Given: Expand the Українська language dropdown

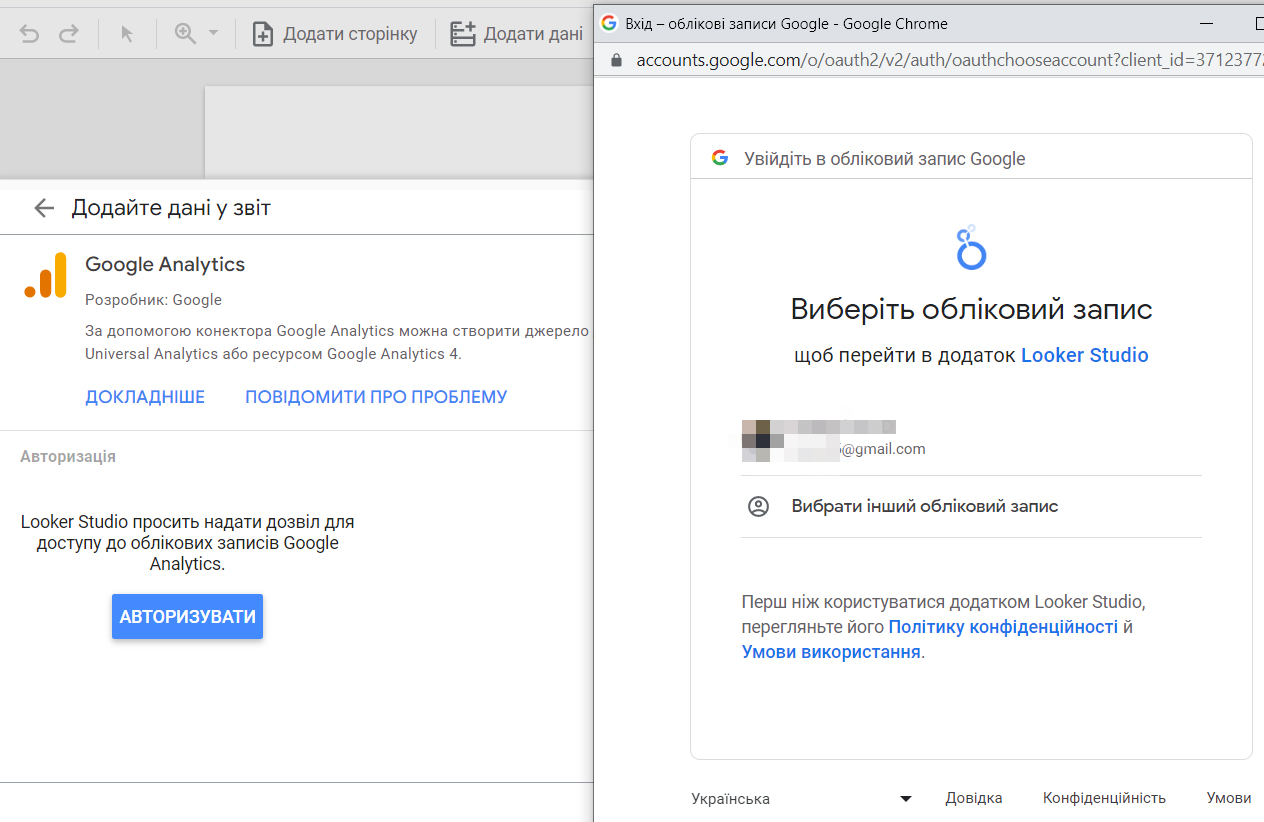Looking at the screenshot, I should coord(801,798).
